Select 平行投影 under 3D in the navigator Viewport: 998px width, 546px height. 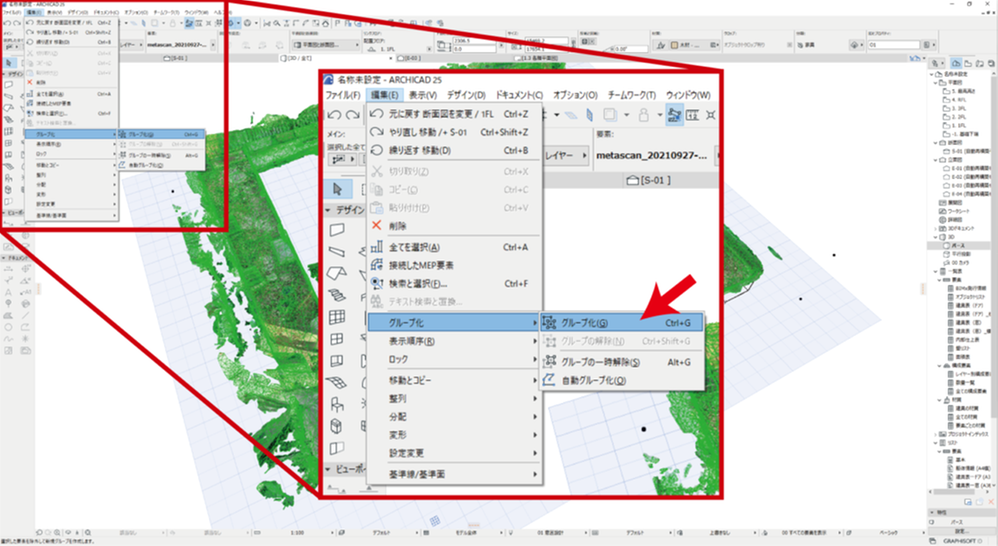(956, 254)
